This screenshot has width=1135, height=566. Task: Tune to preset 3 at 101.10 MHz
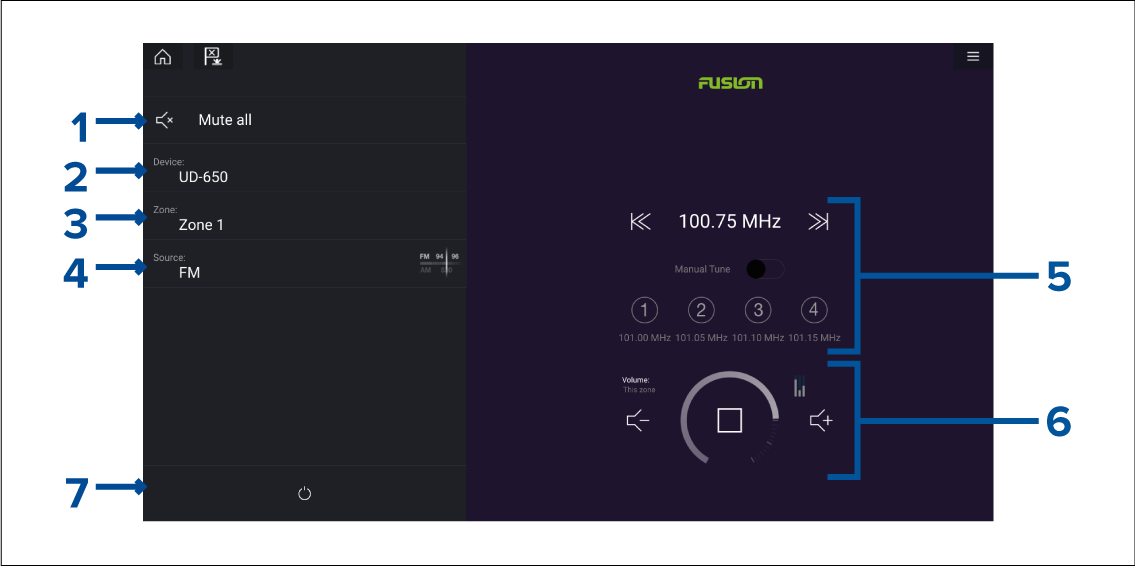[x=758, y=310]
